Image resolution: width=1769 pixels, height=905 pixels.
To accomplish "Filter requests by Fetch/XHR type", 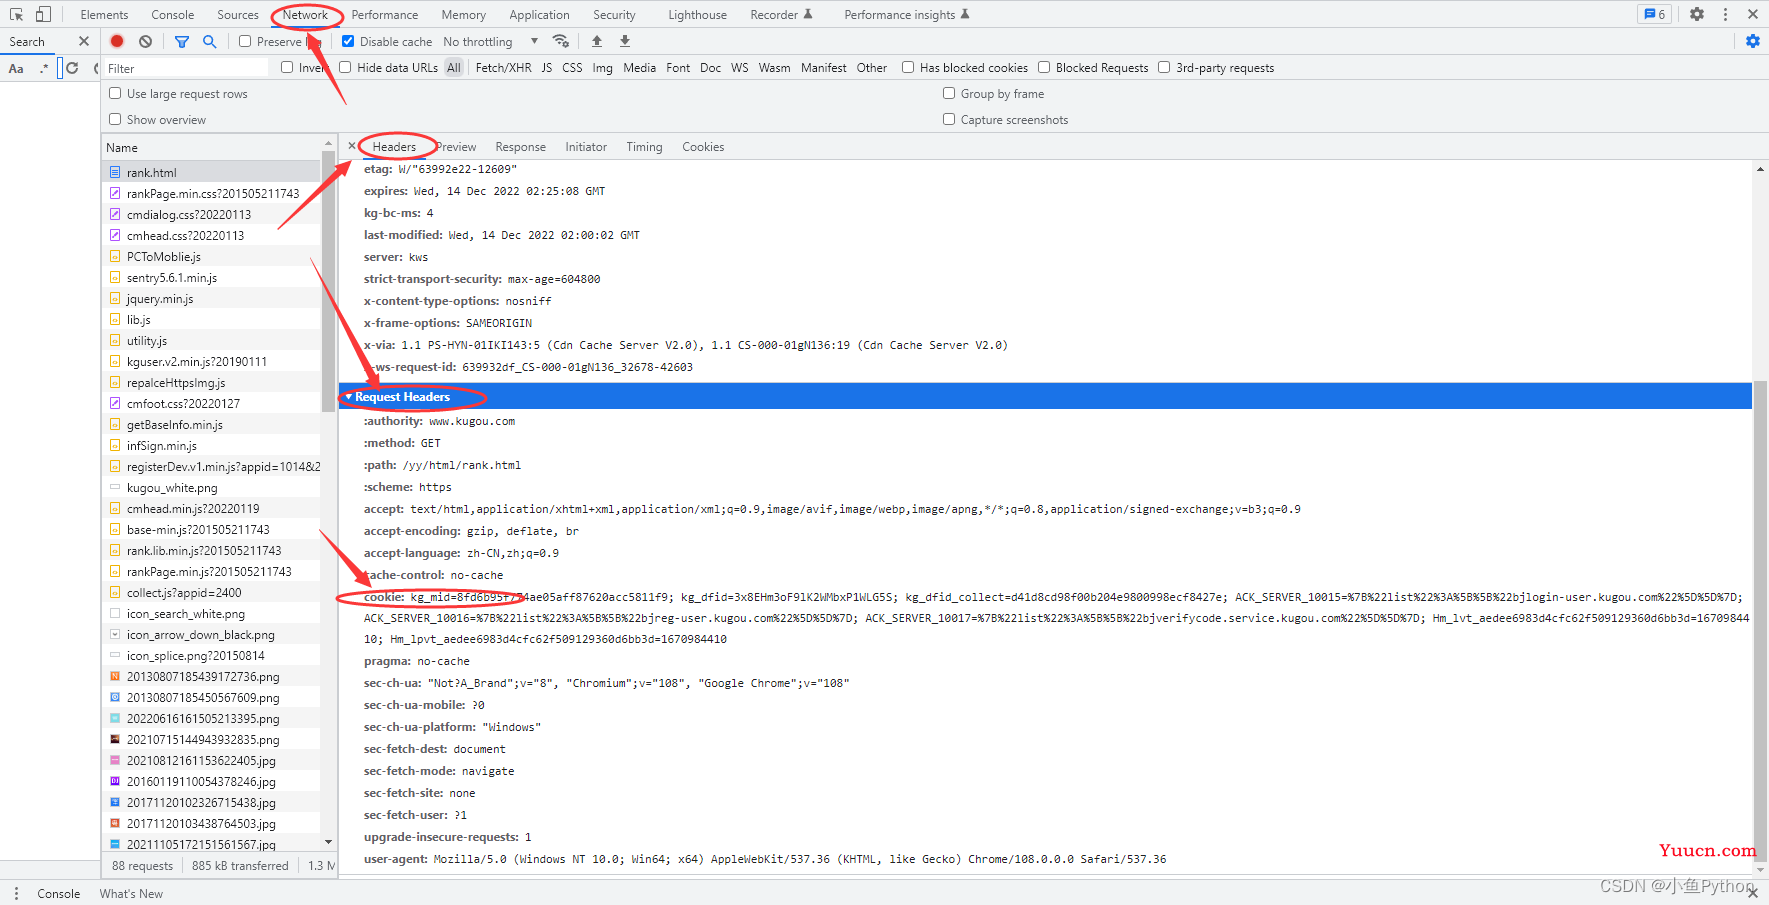I will pyautogui.click(x=504, y=67).
